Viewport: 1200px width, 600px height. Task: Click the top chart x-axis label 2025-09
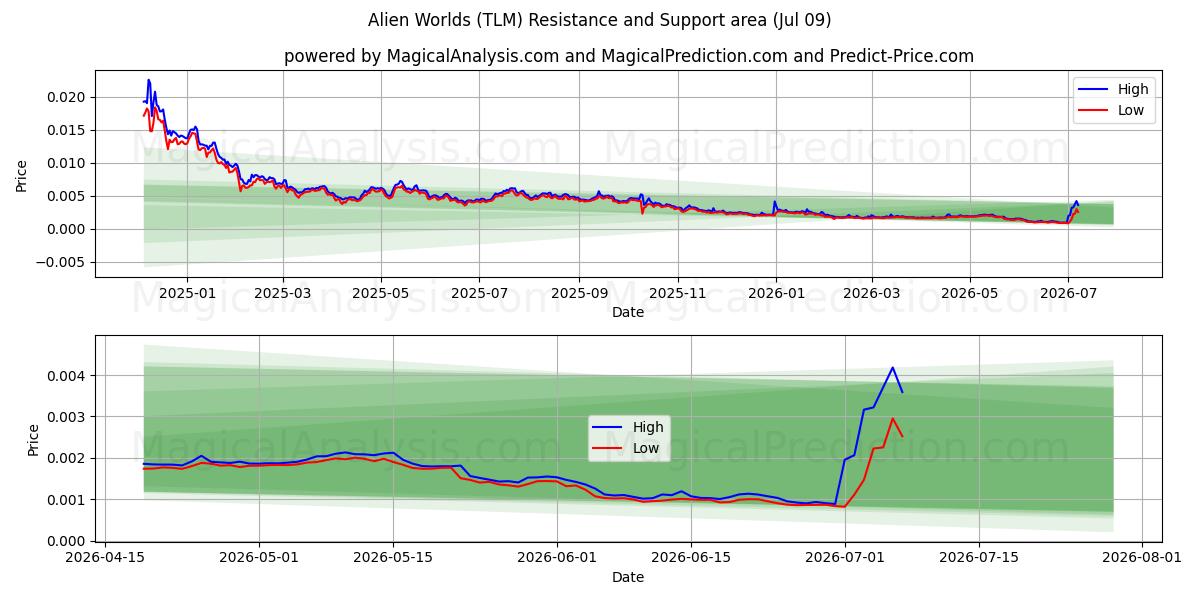[579, 294]
